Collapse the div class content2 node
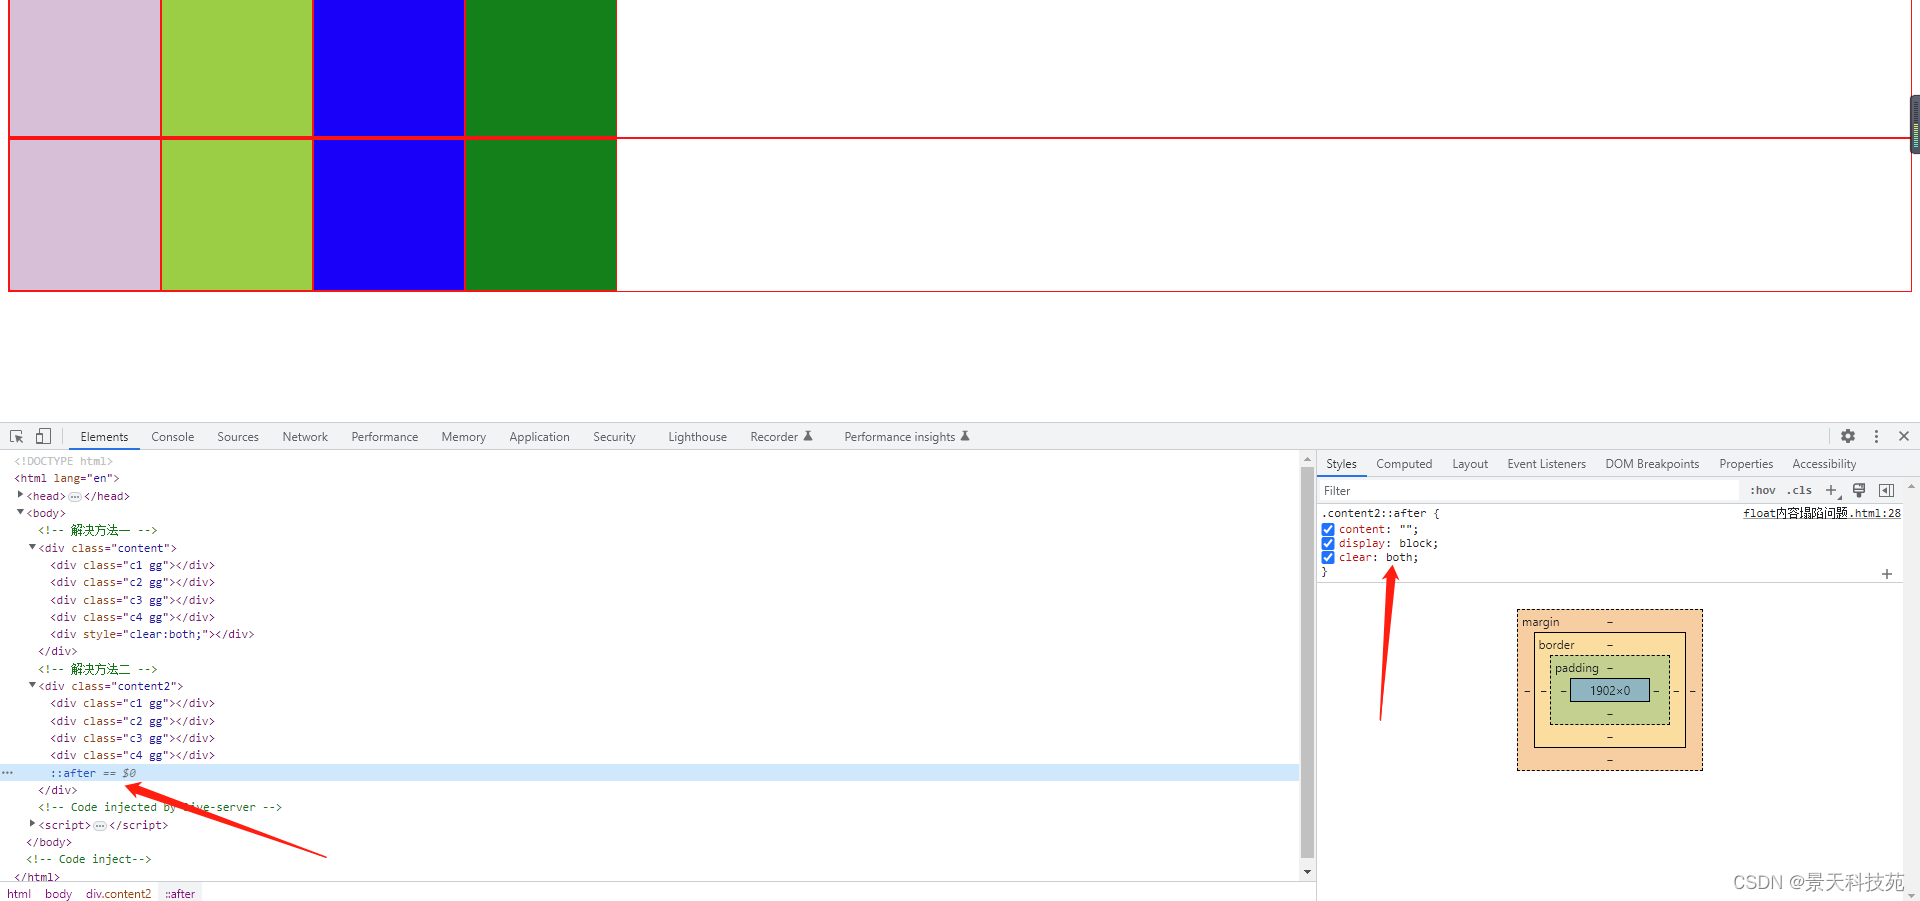The width and height of the screenshot is (1920, 901). tap(32, 685)
